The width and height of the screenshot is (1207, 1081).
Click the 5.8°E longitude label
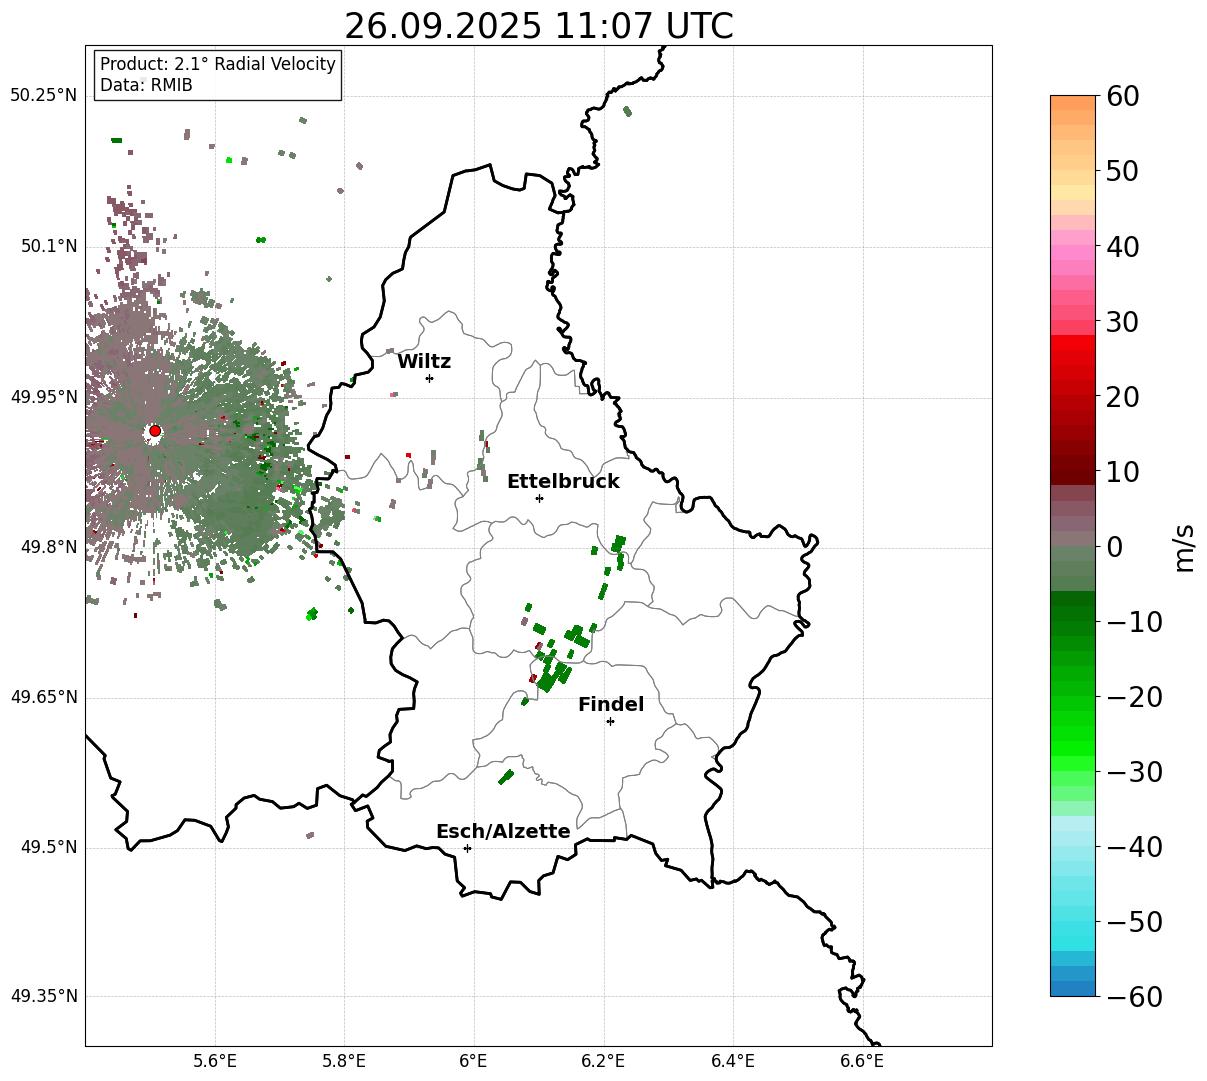(x=345, y=1061)
